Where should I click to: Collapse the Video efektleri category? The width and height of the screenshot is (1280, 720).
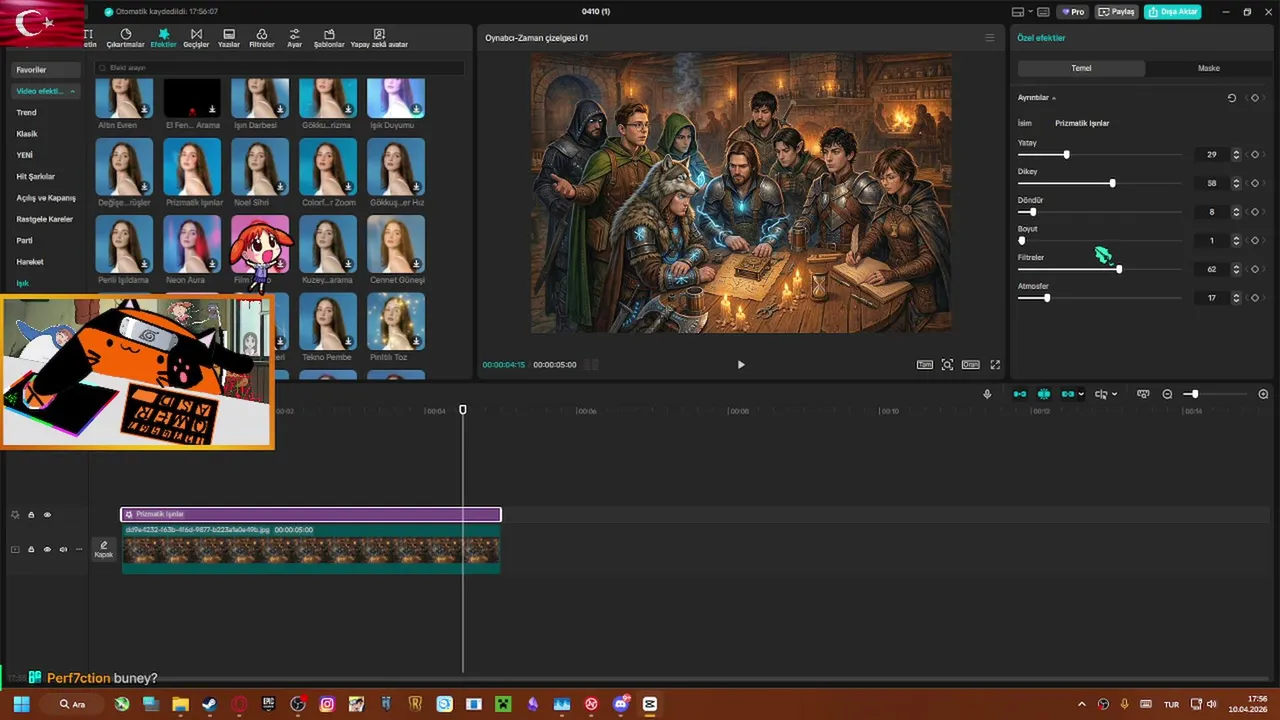click(72, 91)
